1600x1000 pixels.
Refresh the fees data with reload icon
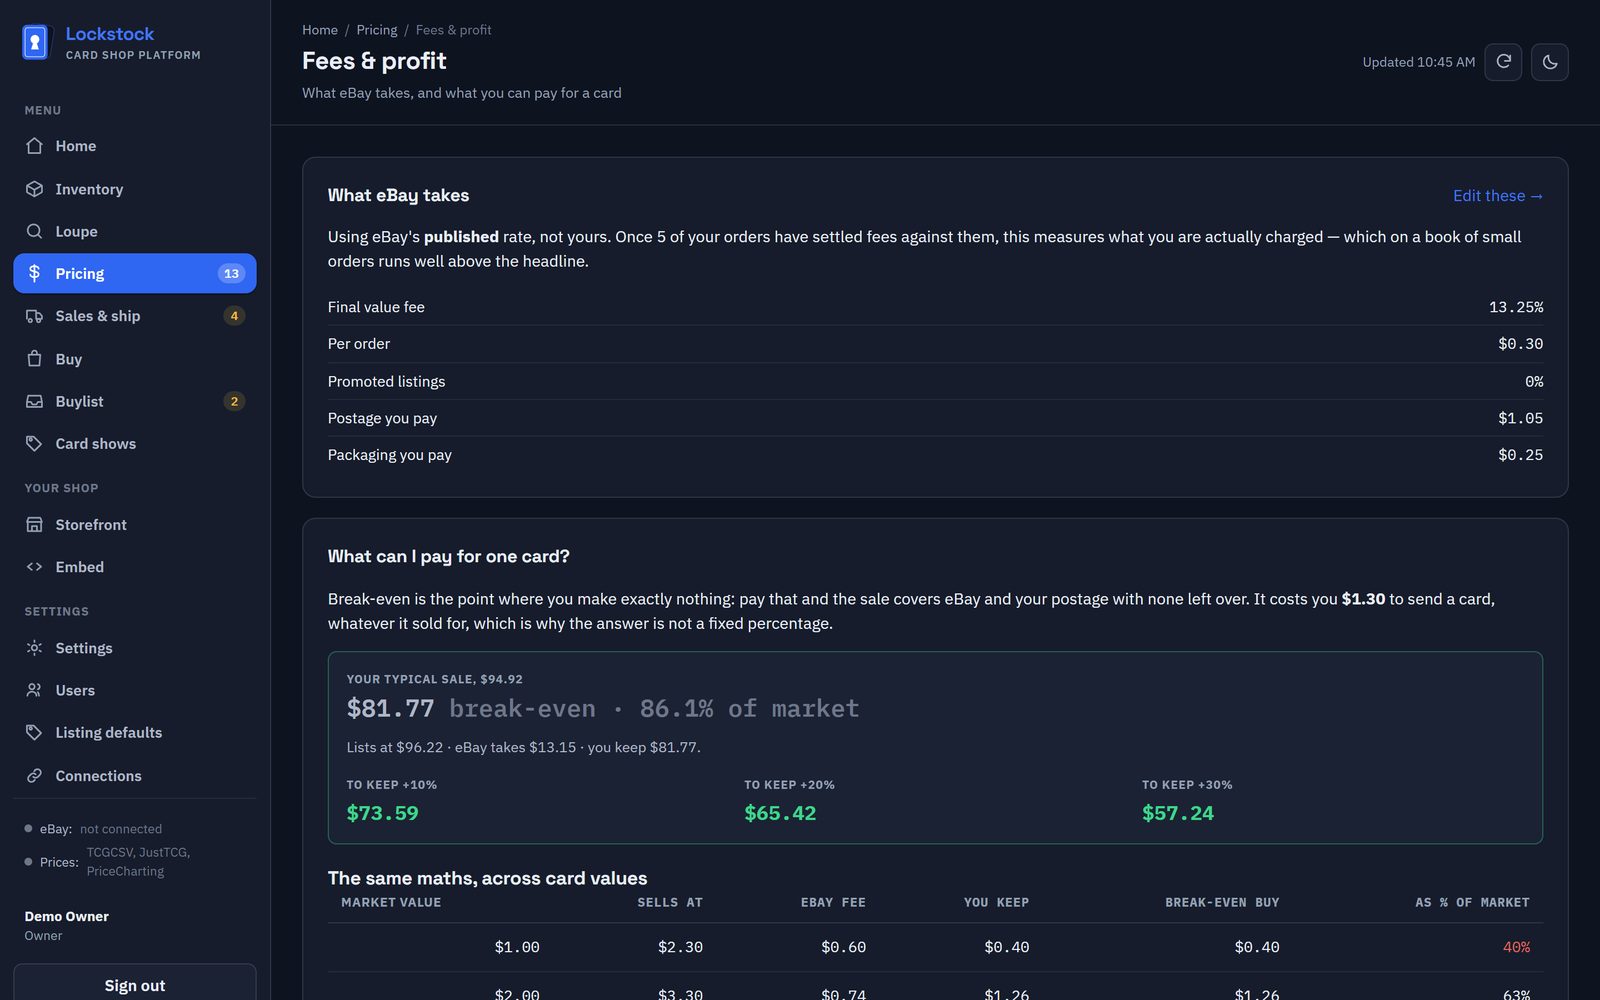click(1503, 62)
